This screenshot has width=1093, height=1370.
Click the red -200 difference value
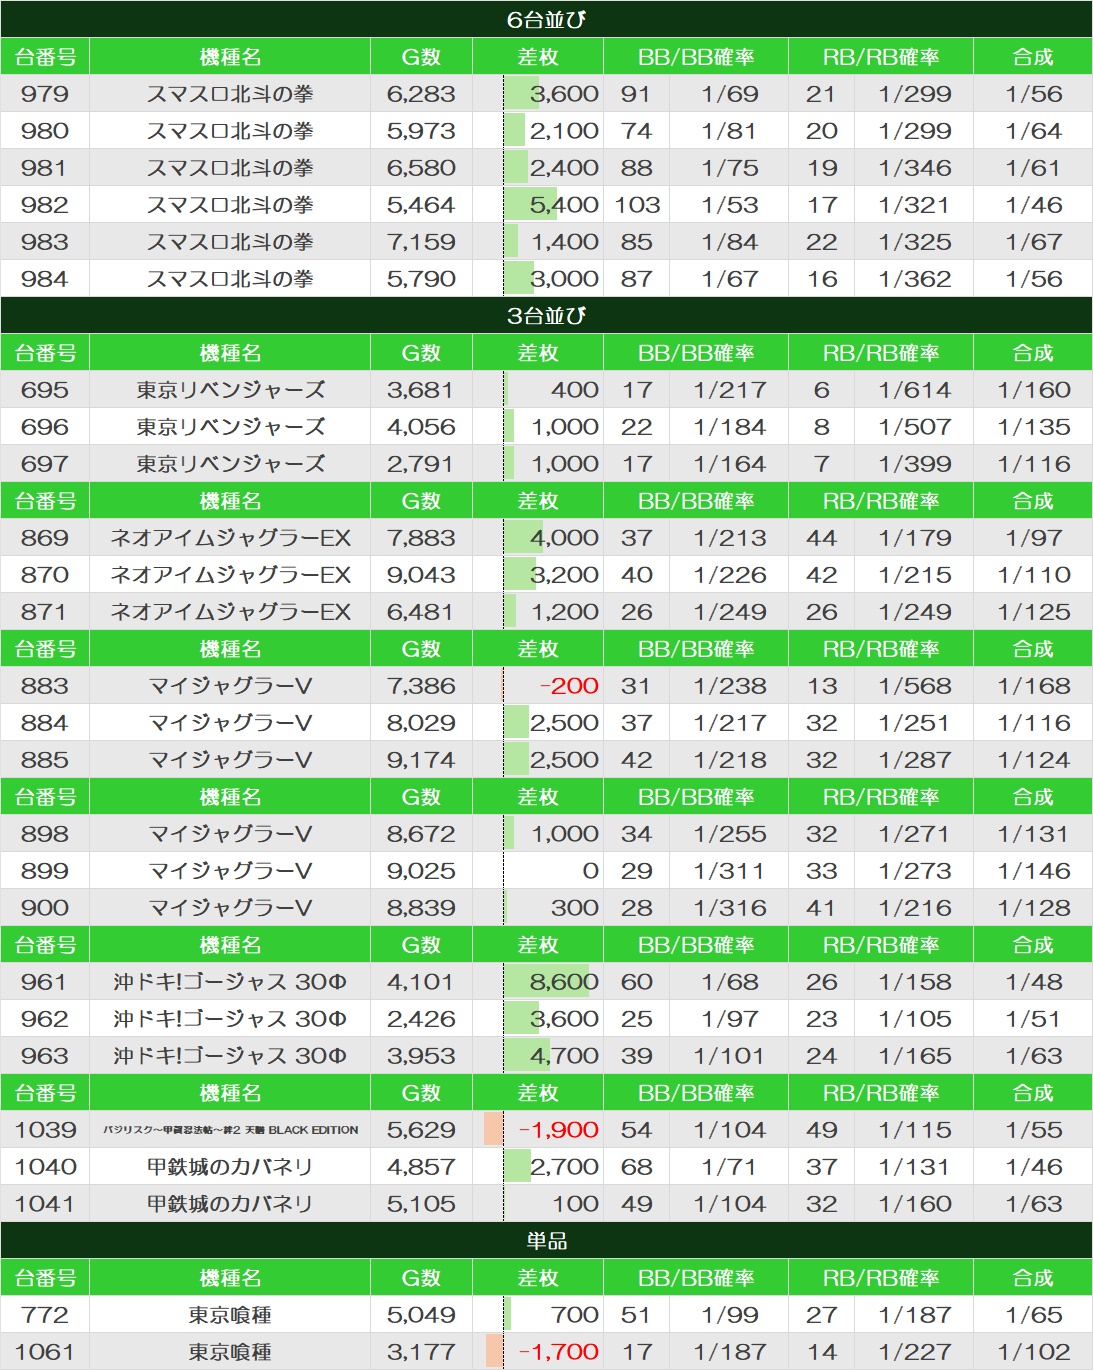(x=569, y=686)
